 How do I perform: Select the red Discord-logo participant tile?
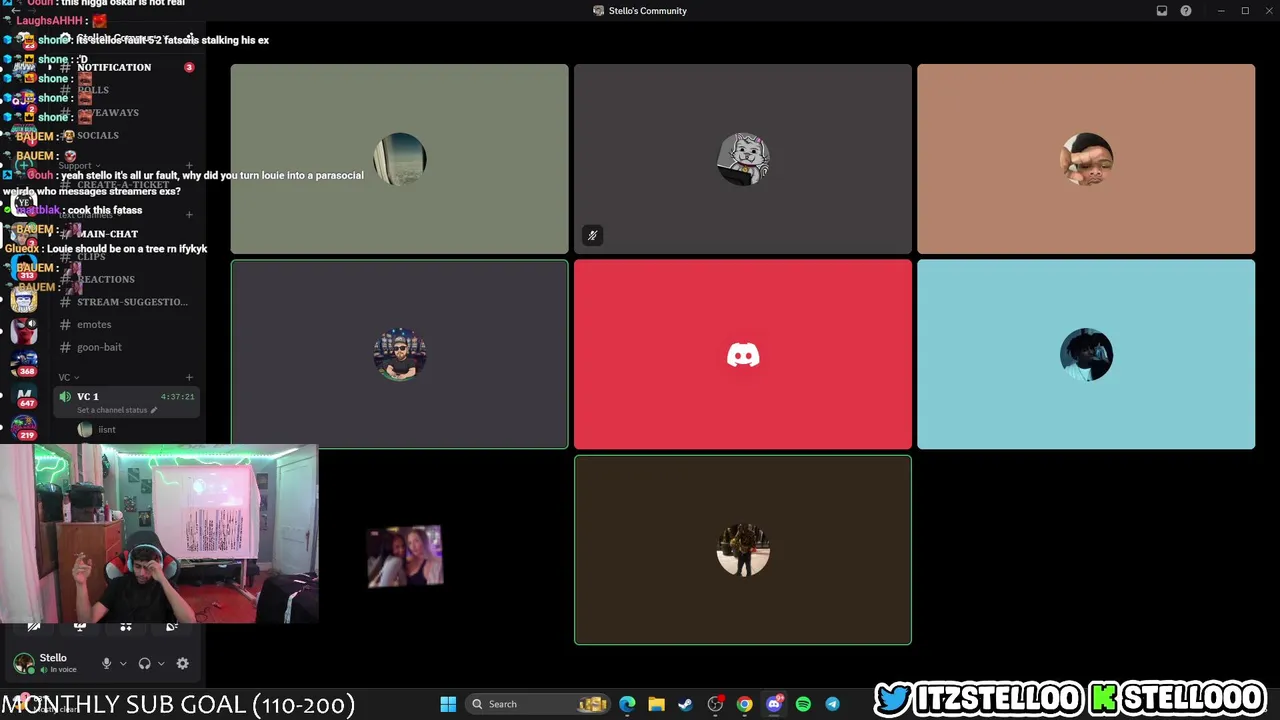[743, 354]
